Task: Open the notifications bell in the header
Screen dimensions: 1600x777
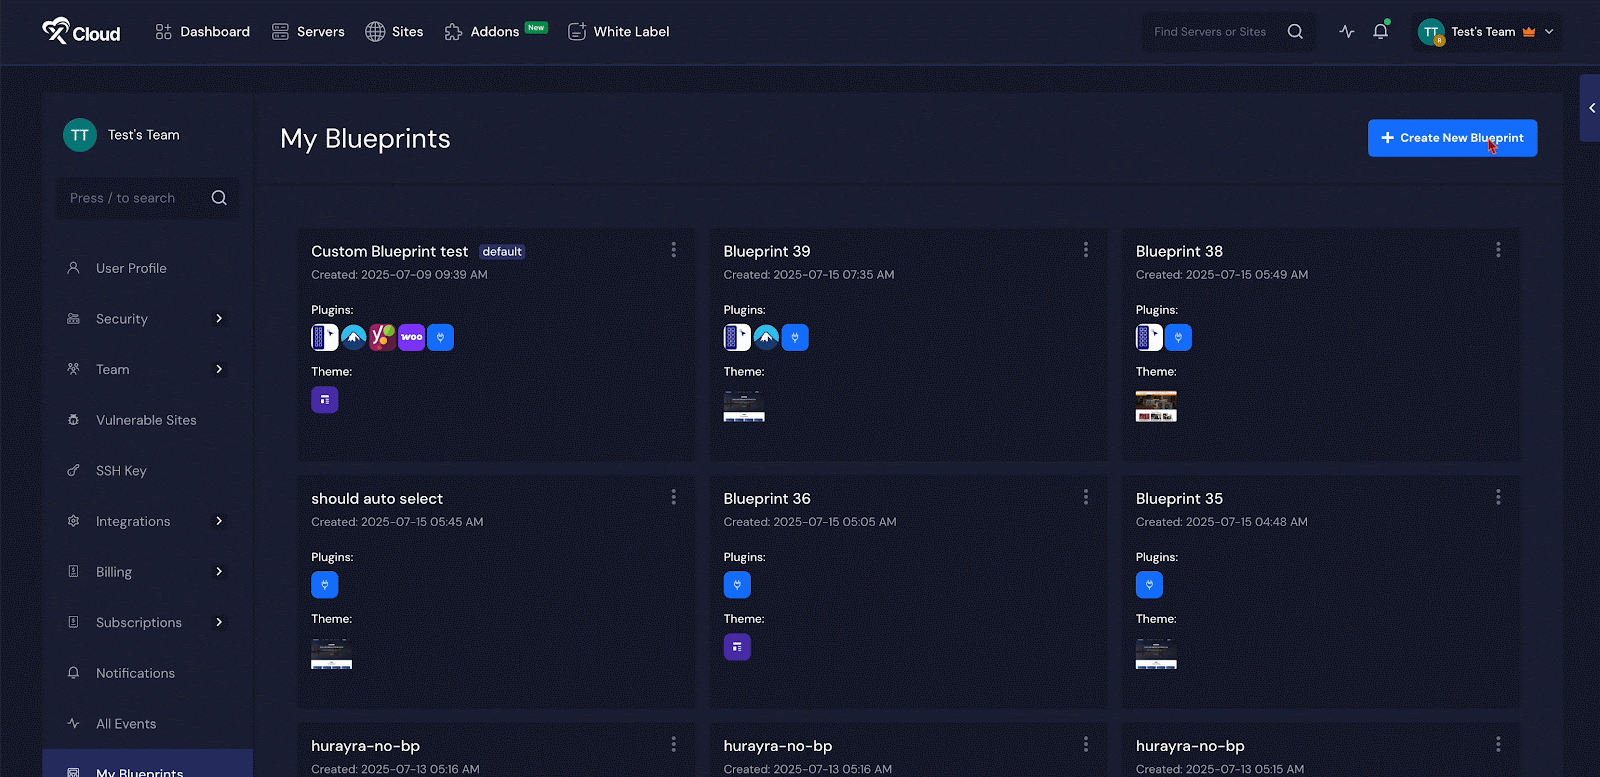Action: 1381,31
